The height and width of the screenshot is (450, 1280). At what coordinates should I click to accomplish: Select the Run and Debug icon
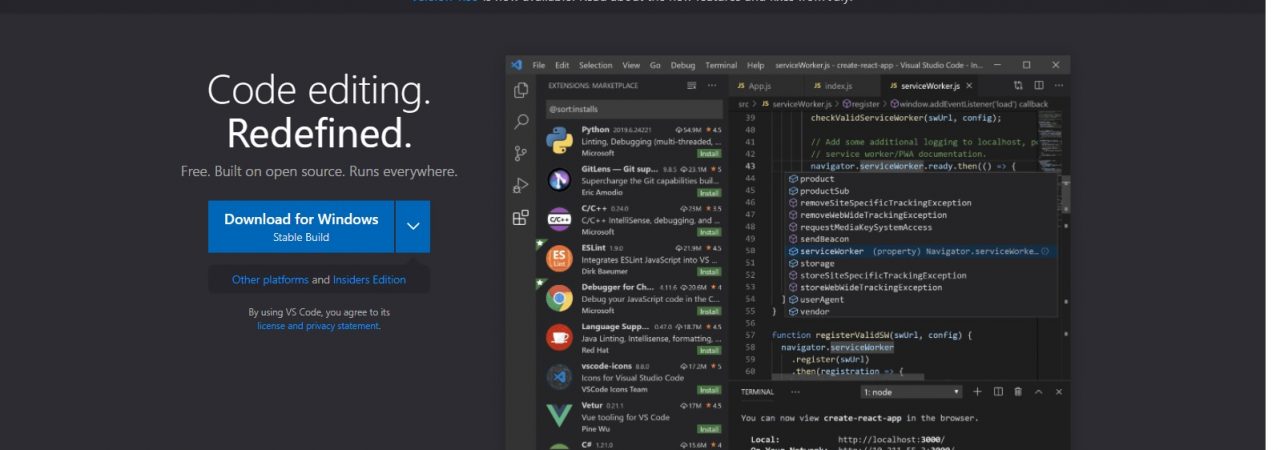coord(521,186)
